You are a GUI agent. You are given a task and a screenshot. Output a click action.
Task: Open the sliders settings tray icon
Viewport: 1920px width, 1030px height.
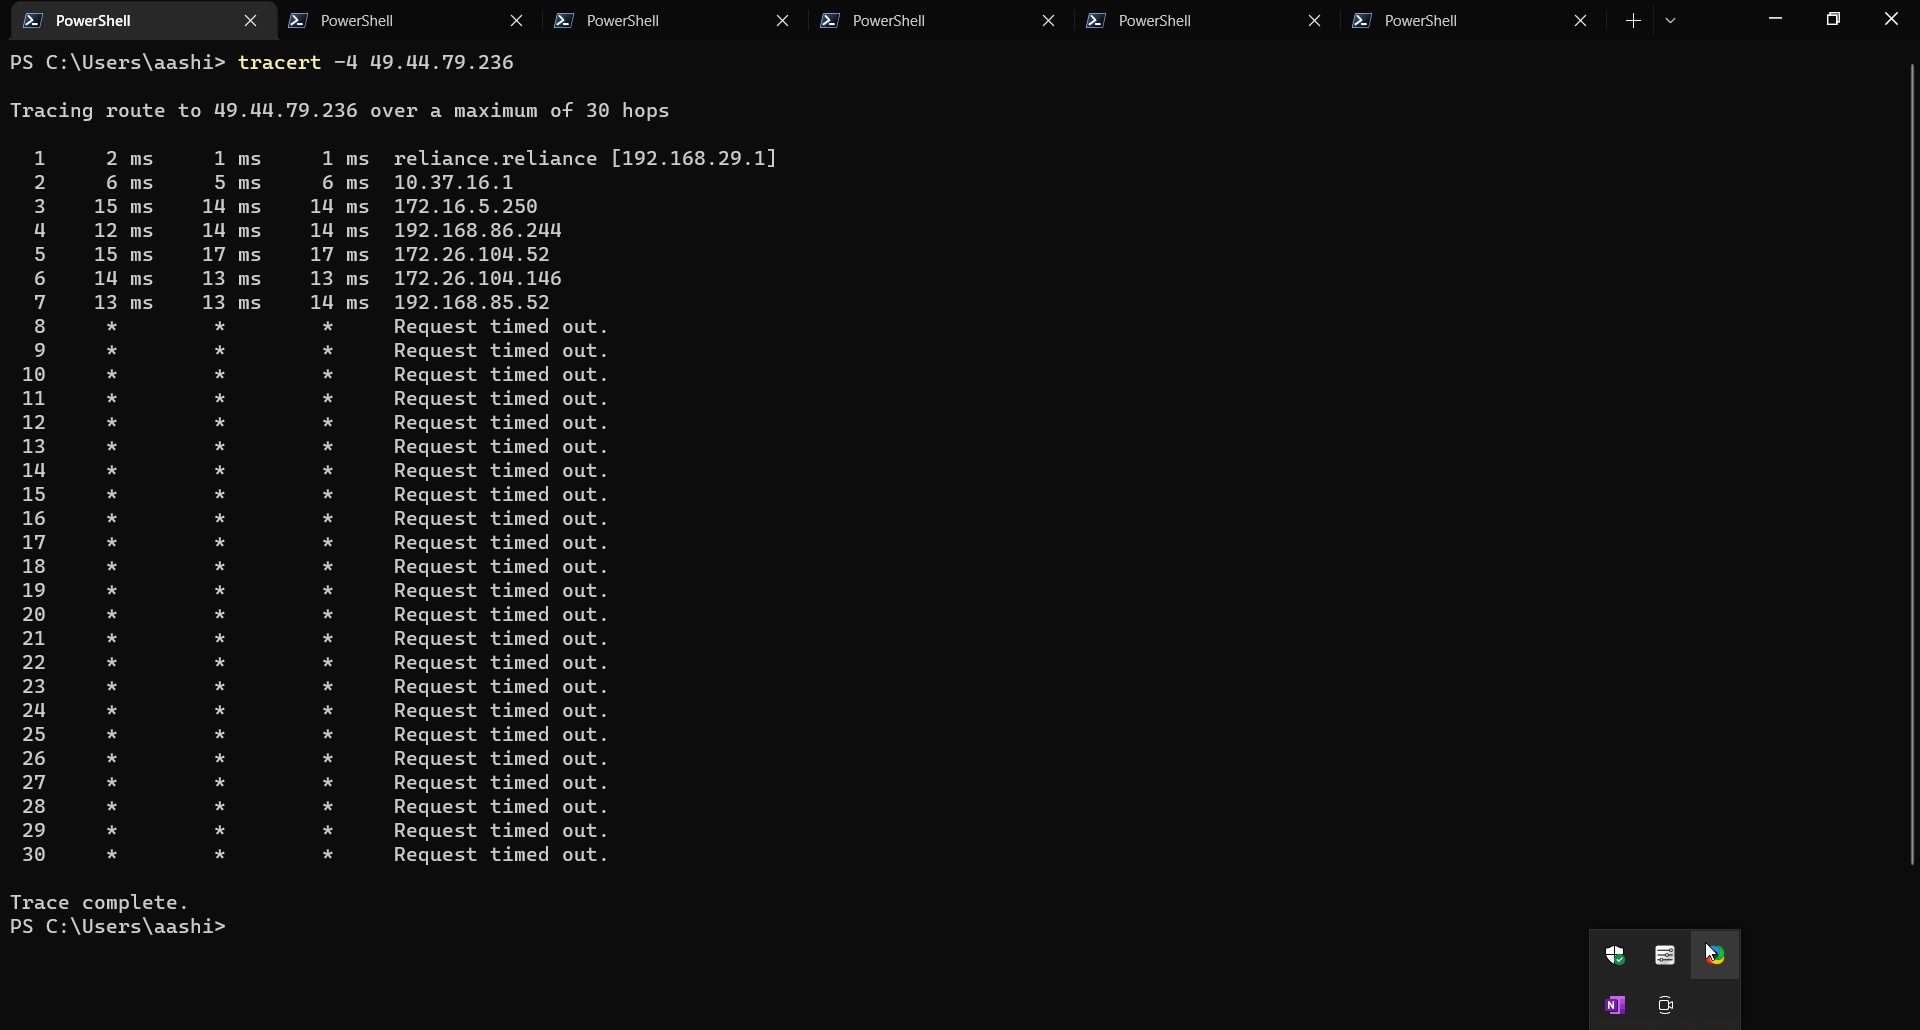1665,955
